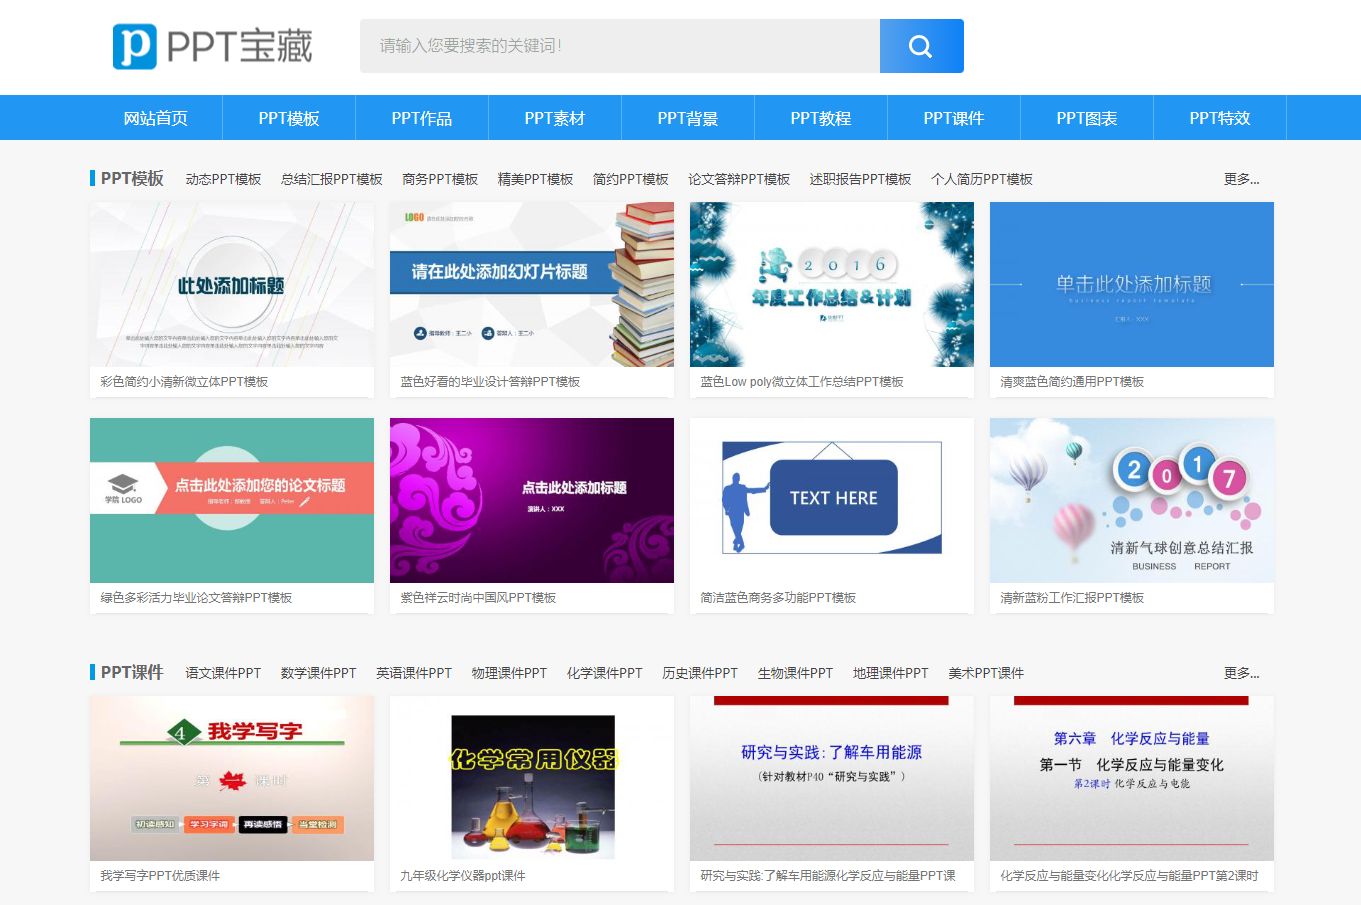This screenshot has height=905, width=1361.
Task: Open the PPT作品 navigation tab
Action: (x=422, y=118)
